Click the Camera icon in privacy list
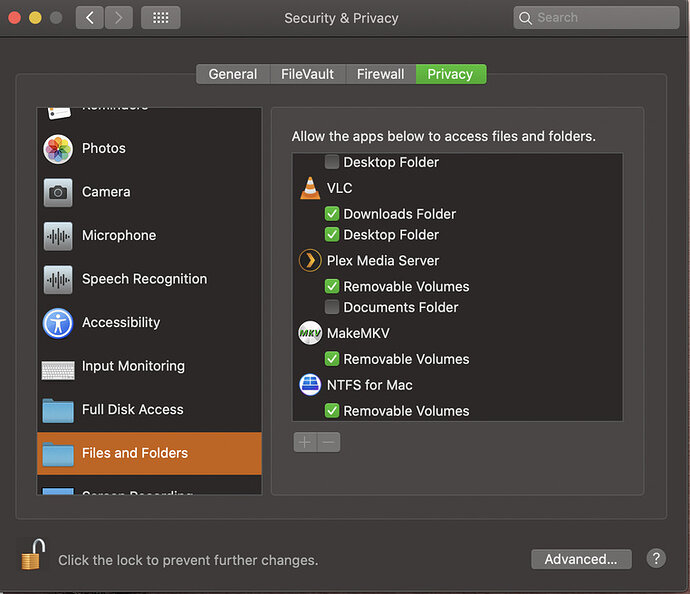 [58, 192]
